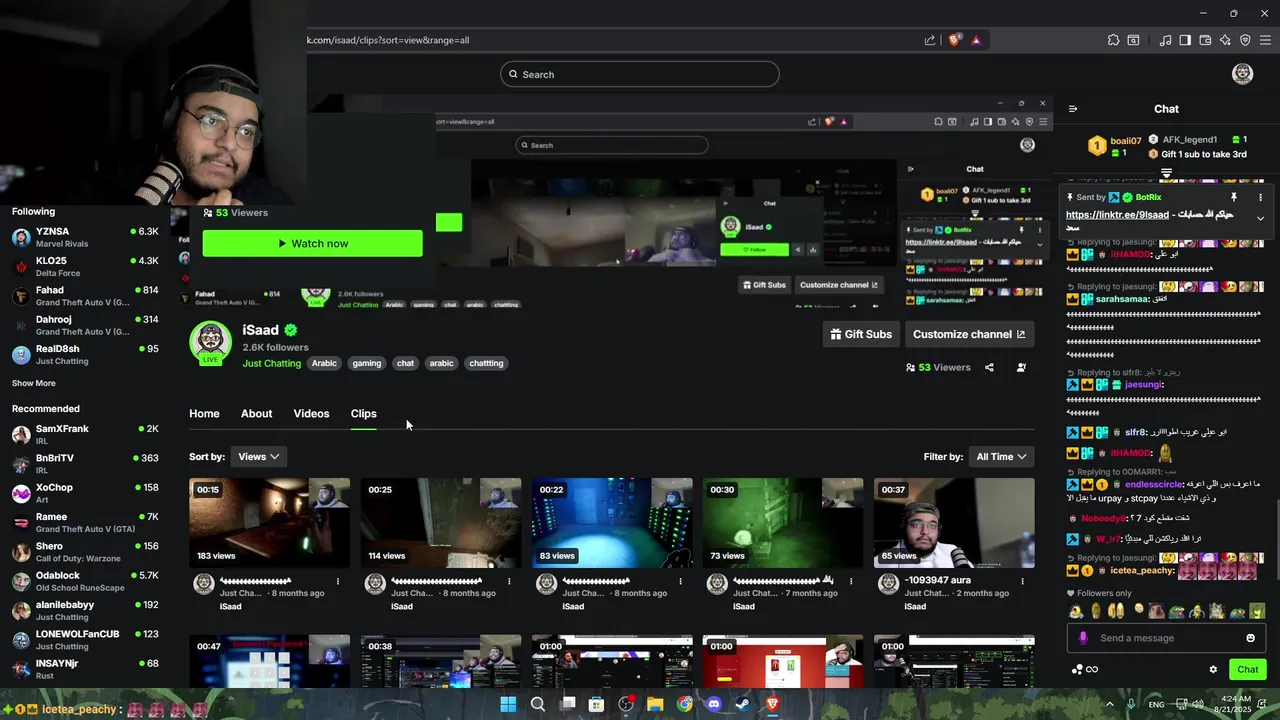Open Brave Leo AI sparkle icon

pyautogui.click(x=1225, y=40)
